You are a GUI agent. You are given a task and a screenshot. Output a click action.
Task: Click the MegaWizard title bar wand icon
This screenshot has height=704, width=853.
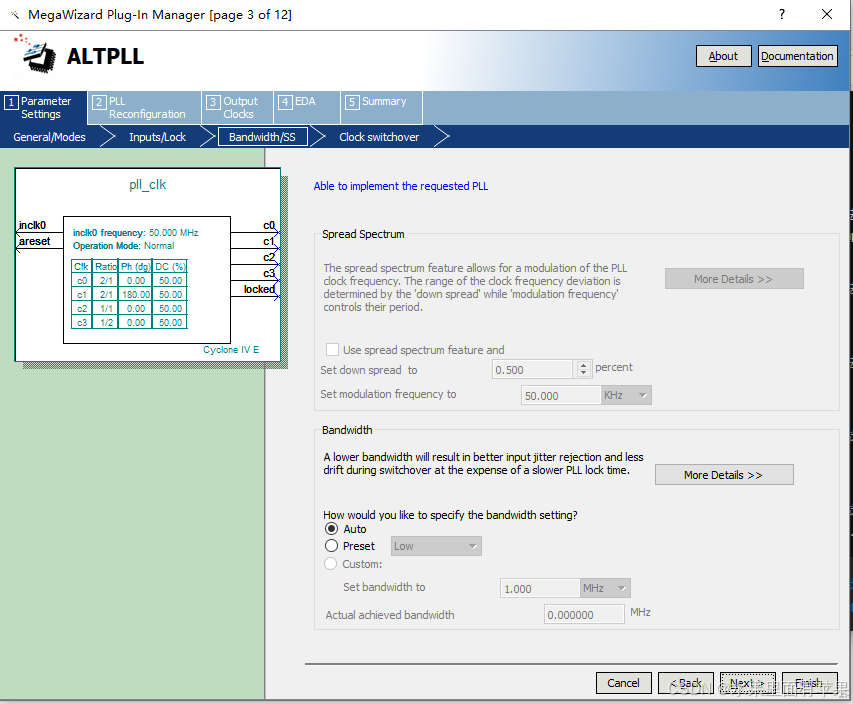(15, 15)
